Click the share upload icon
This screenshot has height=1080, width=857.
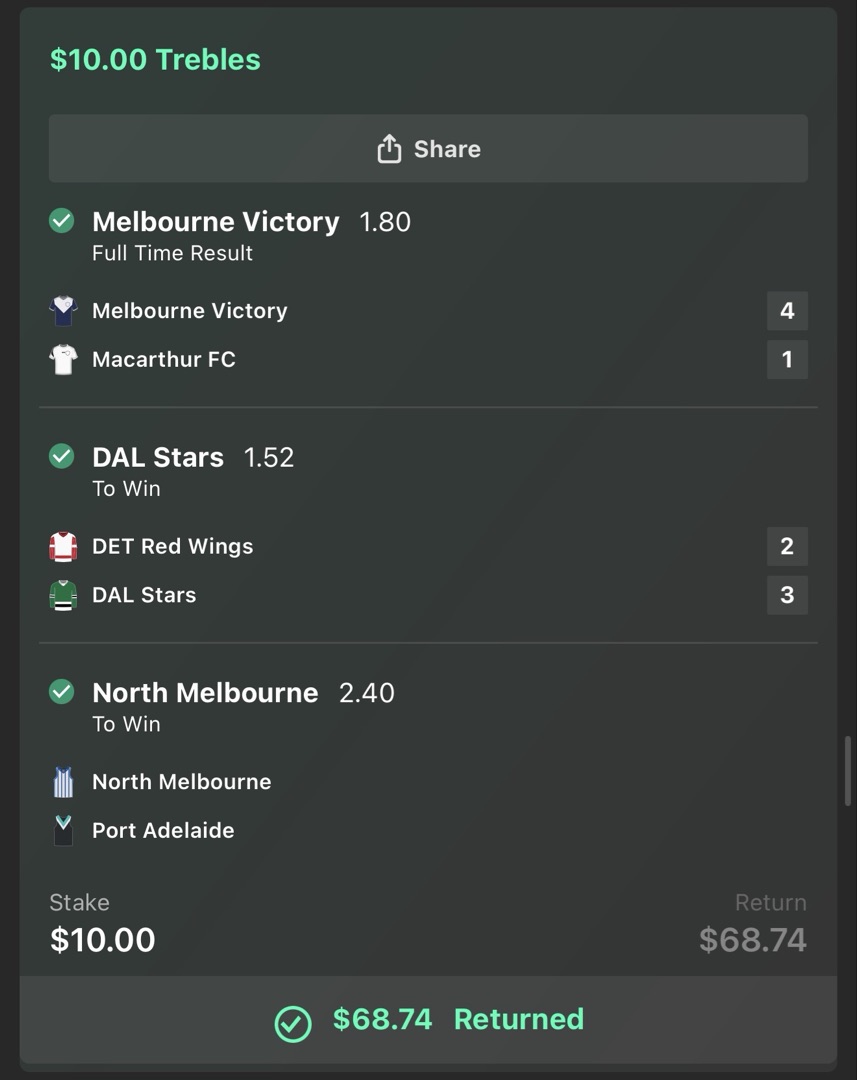click(389, 149)
